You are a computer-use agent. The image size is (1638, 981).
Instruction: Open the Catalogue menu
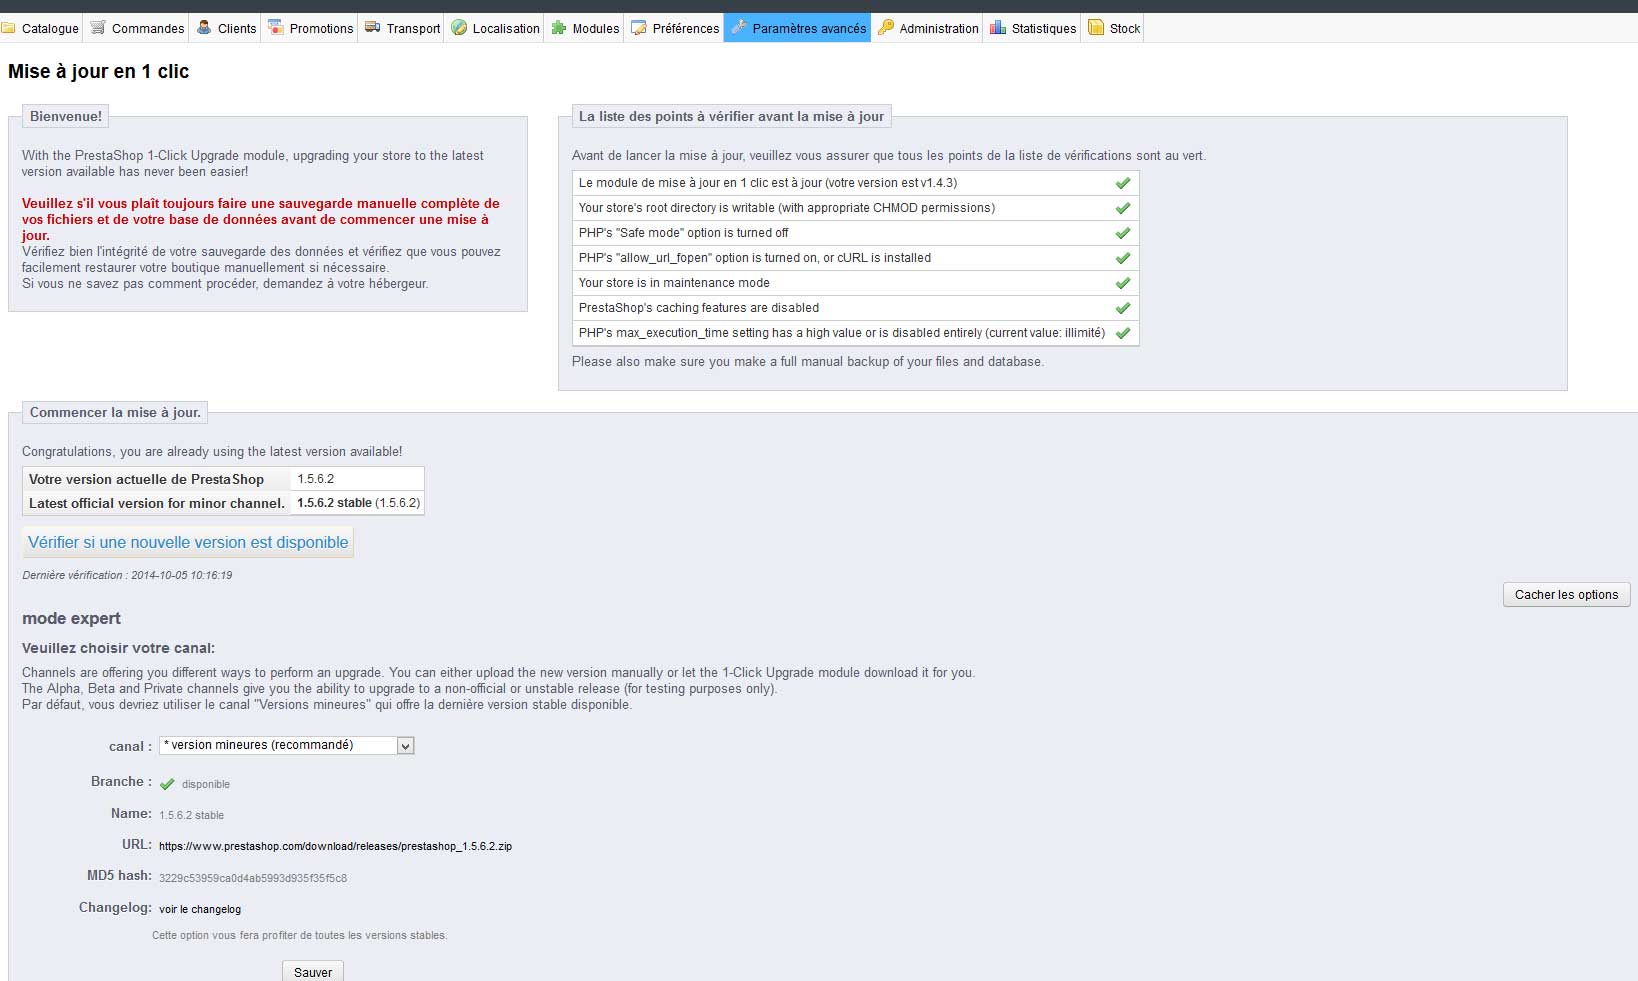click(41, 28)
